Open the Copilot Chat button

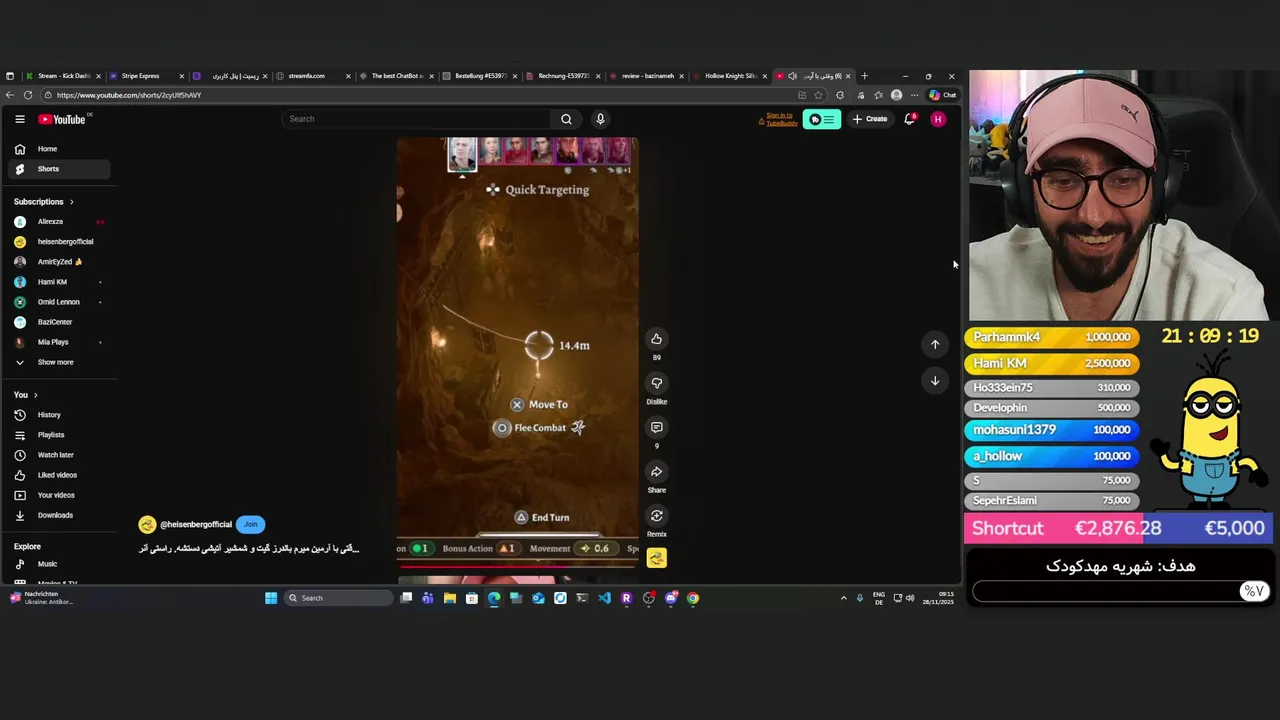pyautogui.click(x=942, y=95)
